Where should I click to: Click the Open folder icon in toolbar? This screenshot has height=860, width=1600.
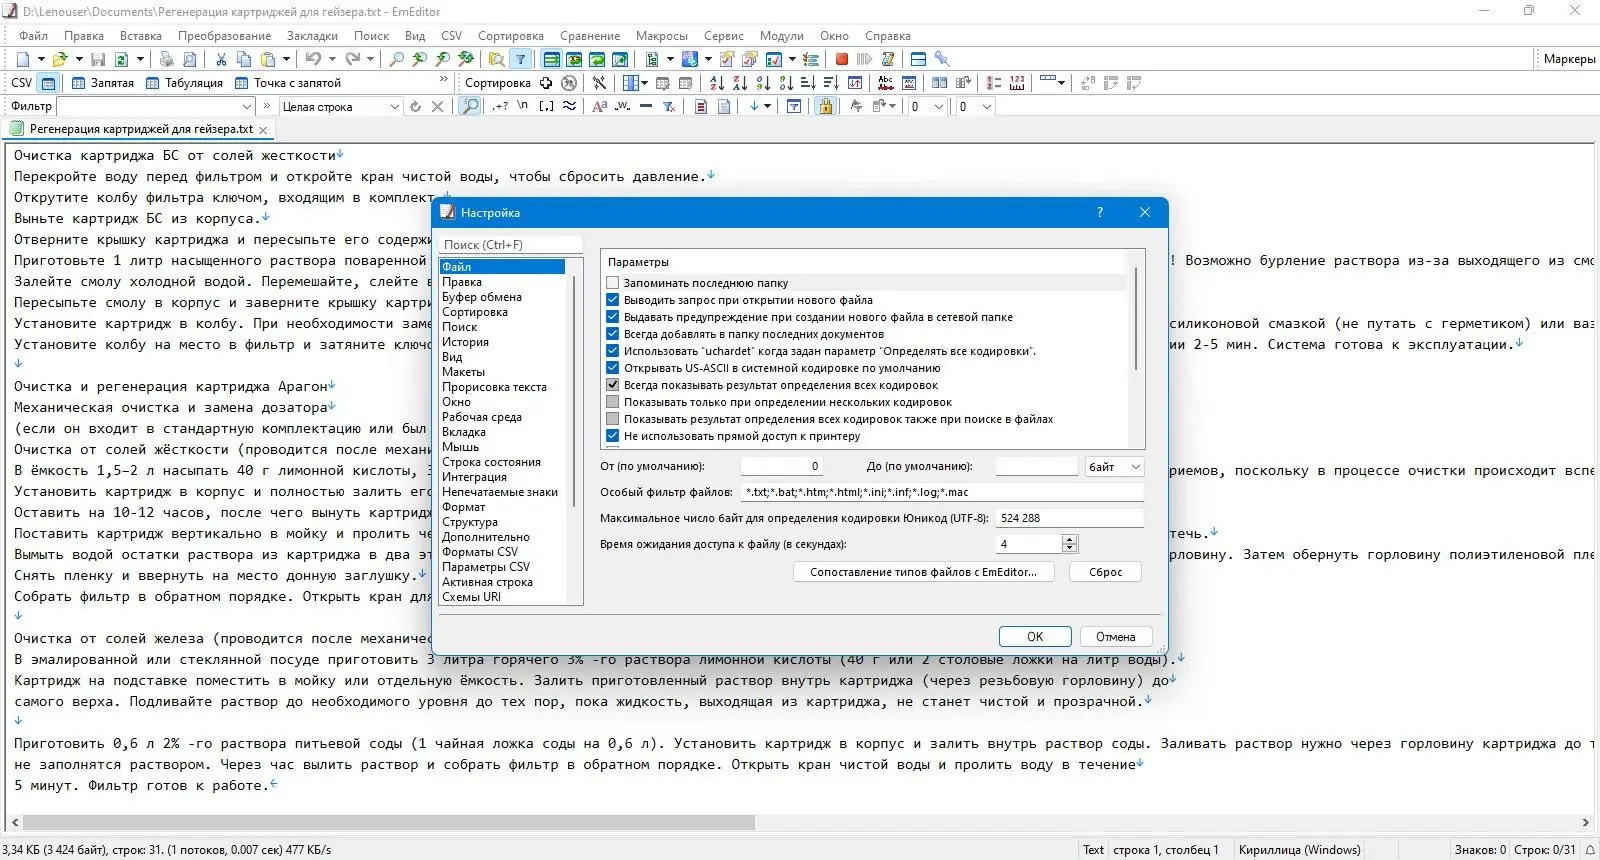pos(60,59)
